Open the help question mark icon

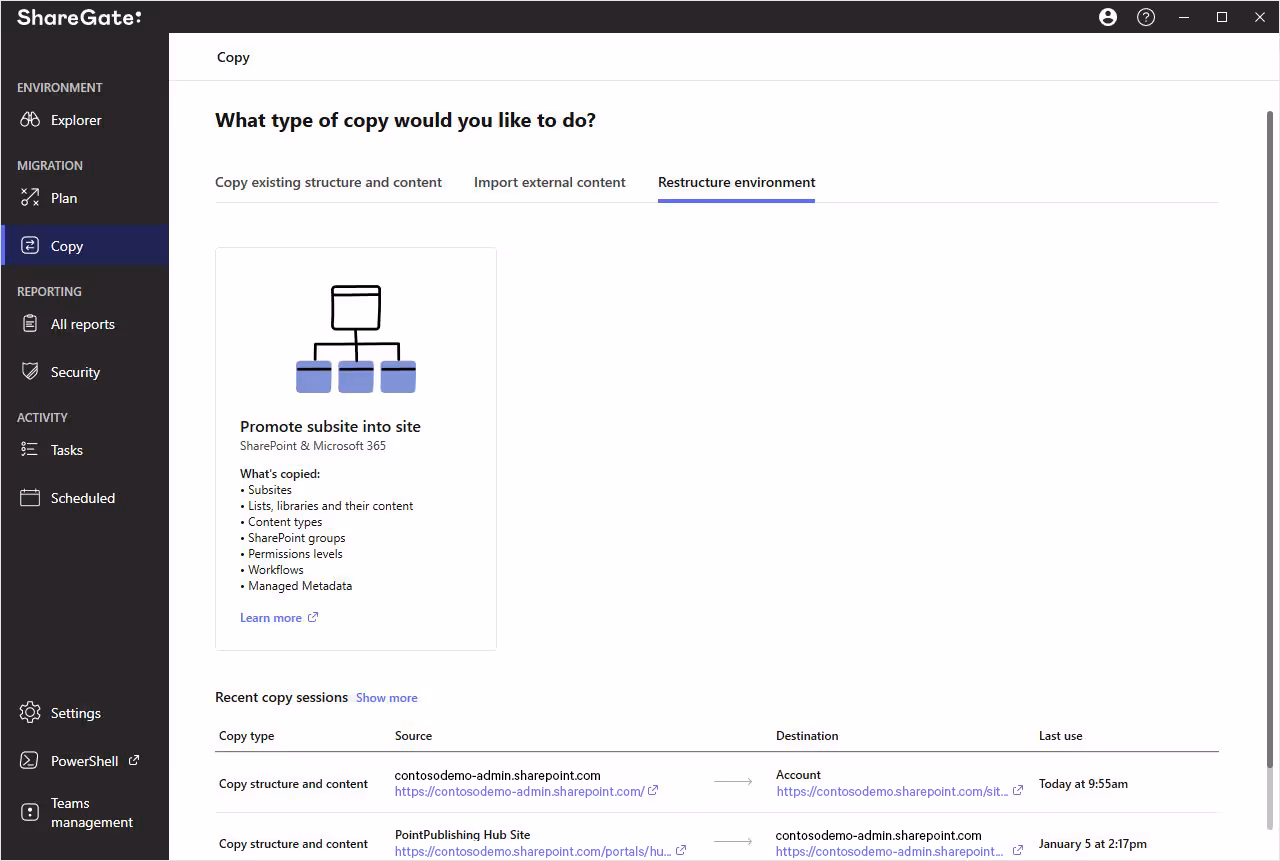coord(1146,17)
